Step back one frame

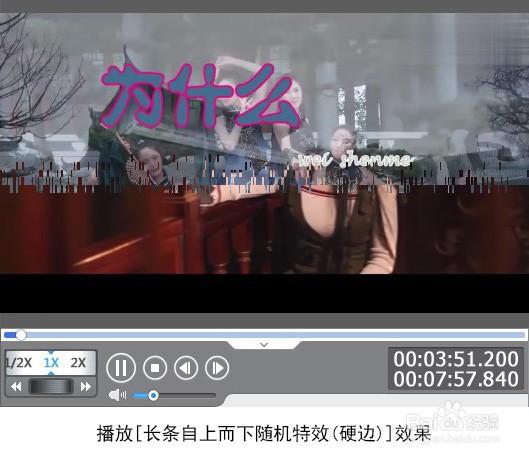pyautogui.click(x=186, y=368)
